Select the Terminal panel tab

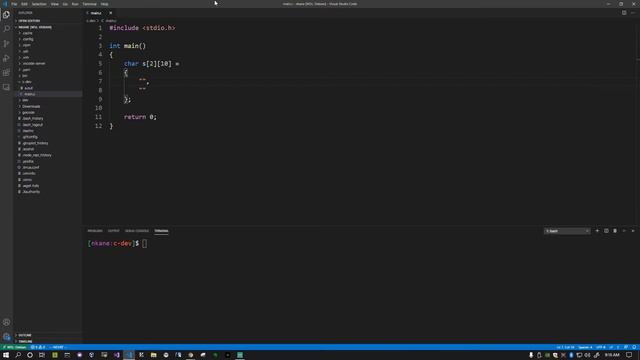161,231
